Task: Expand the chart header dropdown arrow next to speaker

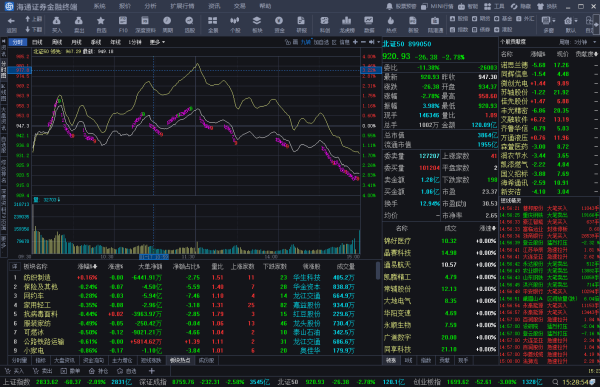Action: point(378,42)
